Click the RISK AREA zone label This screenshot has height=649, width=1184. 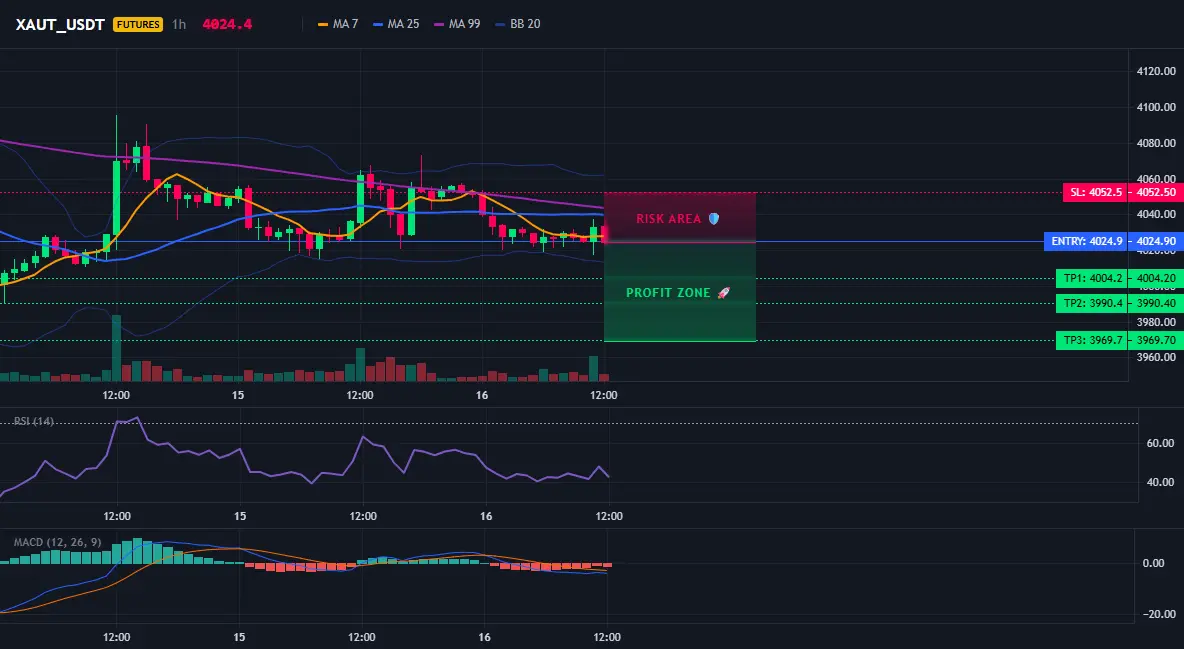669,218
